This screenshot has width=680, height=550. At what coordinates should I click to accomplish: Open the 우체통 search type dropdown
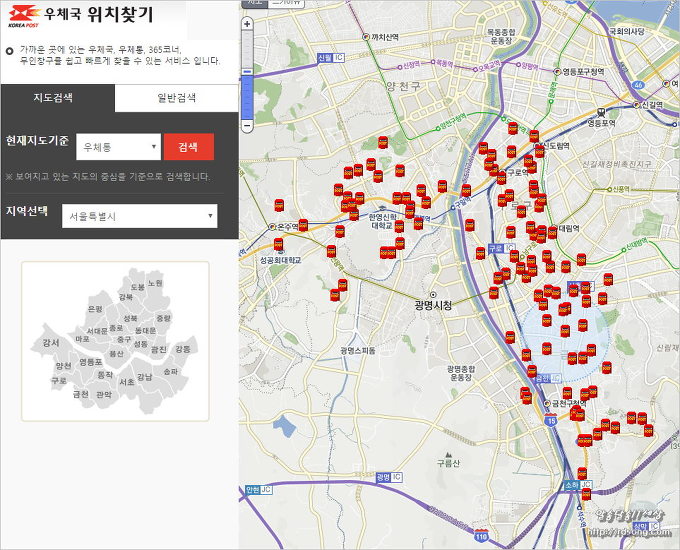pyautogui.click(x=118, y=147)
